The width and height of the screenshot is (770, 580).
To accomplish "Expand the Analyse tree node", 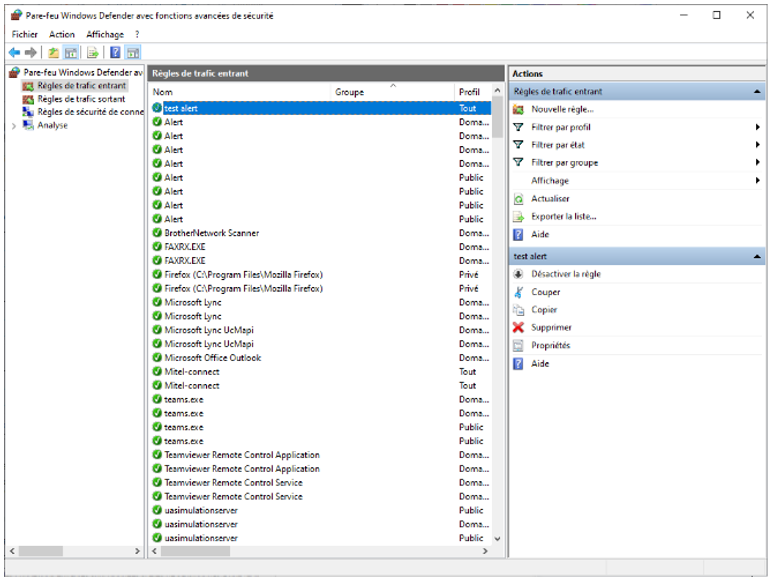I will [14, 126].
